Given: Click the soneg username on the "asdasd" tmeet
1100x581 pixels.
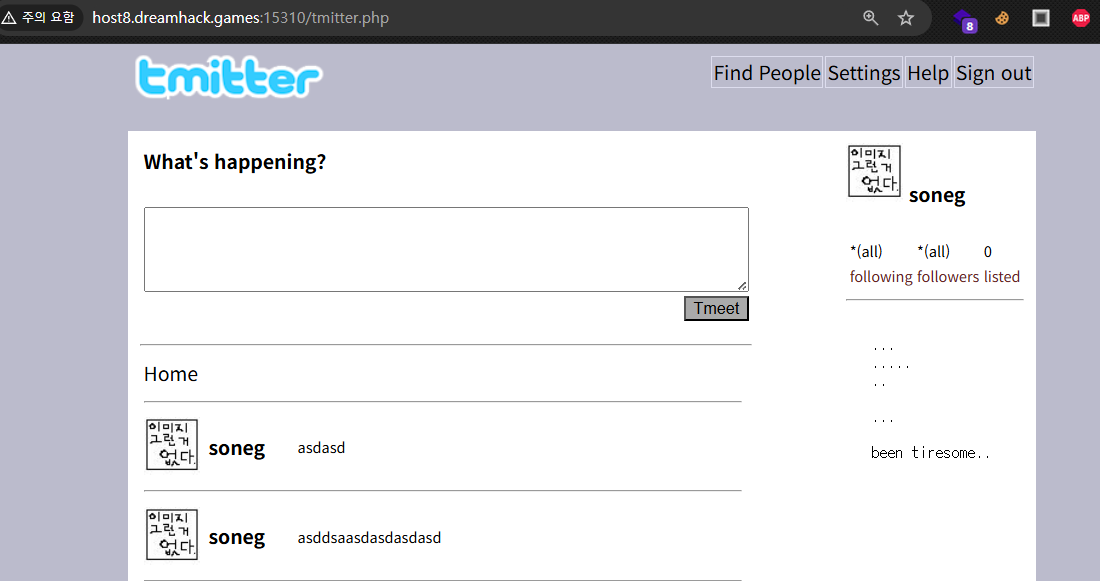Looking at the screenshot, I should pyautogui.click(x=237, y=448).
